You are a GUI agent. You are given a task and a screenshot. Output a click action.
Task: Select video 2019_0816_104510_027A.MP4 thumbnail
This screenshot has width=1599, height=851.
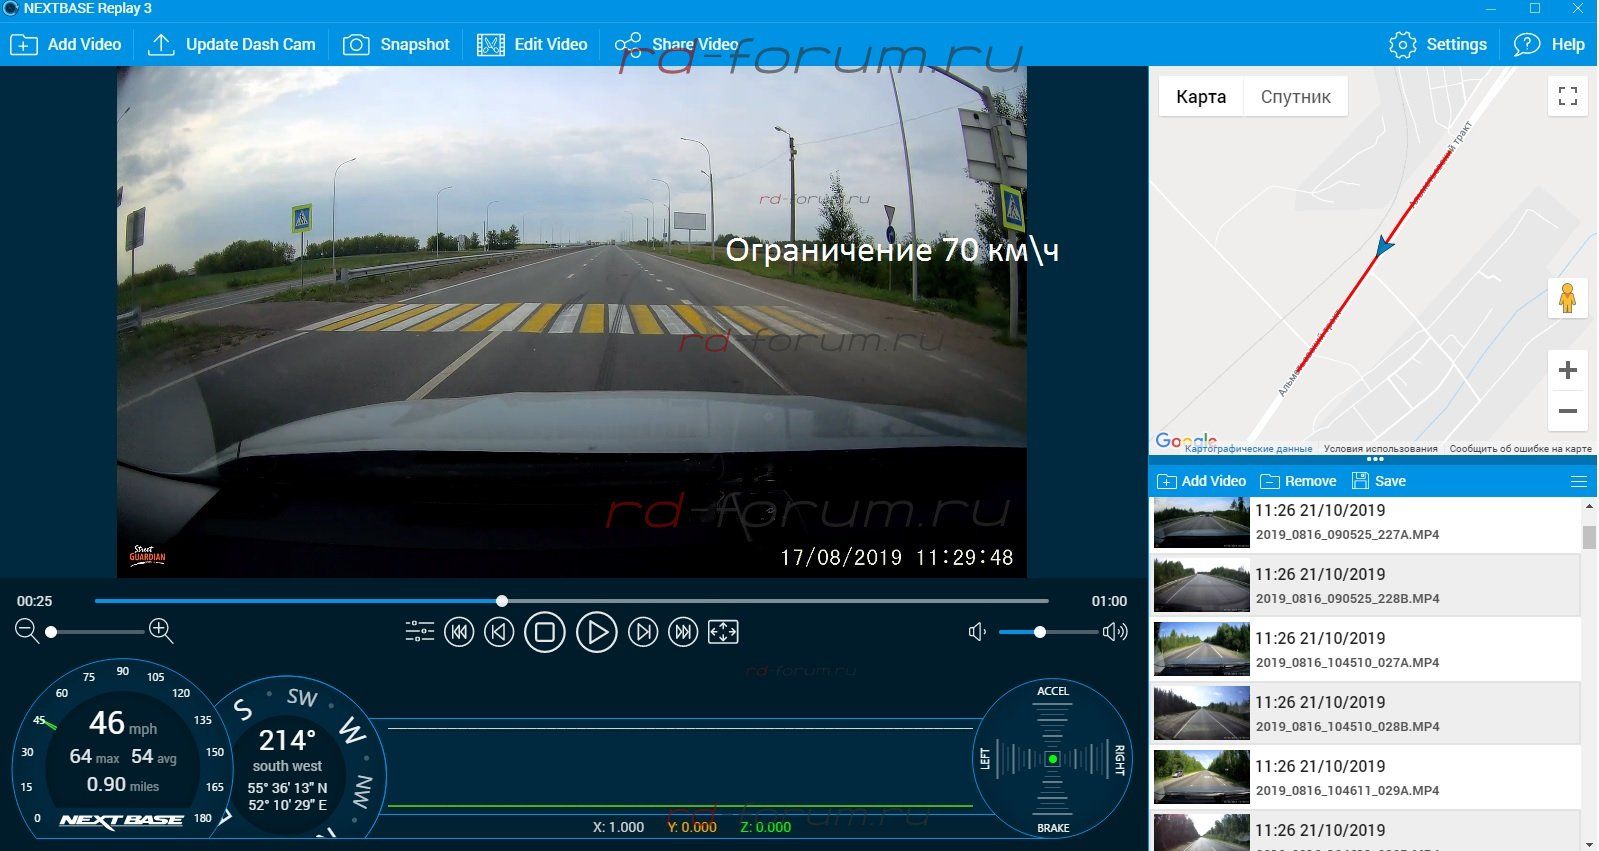(x=1201, y=649)
